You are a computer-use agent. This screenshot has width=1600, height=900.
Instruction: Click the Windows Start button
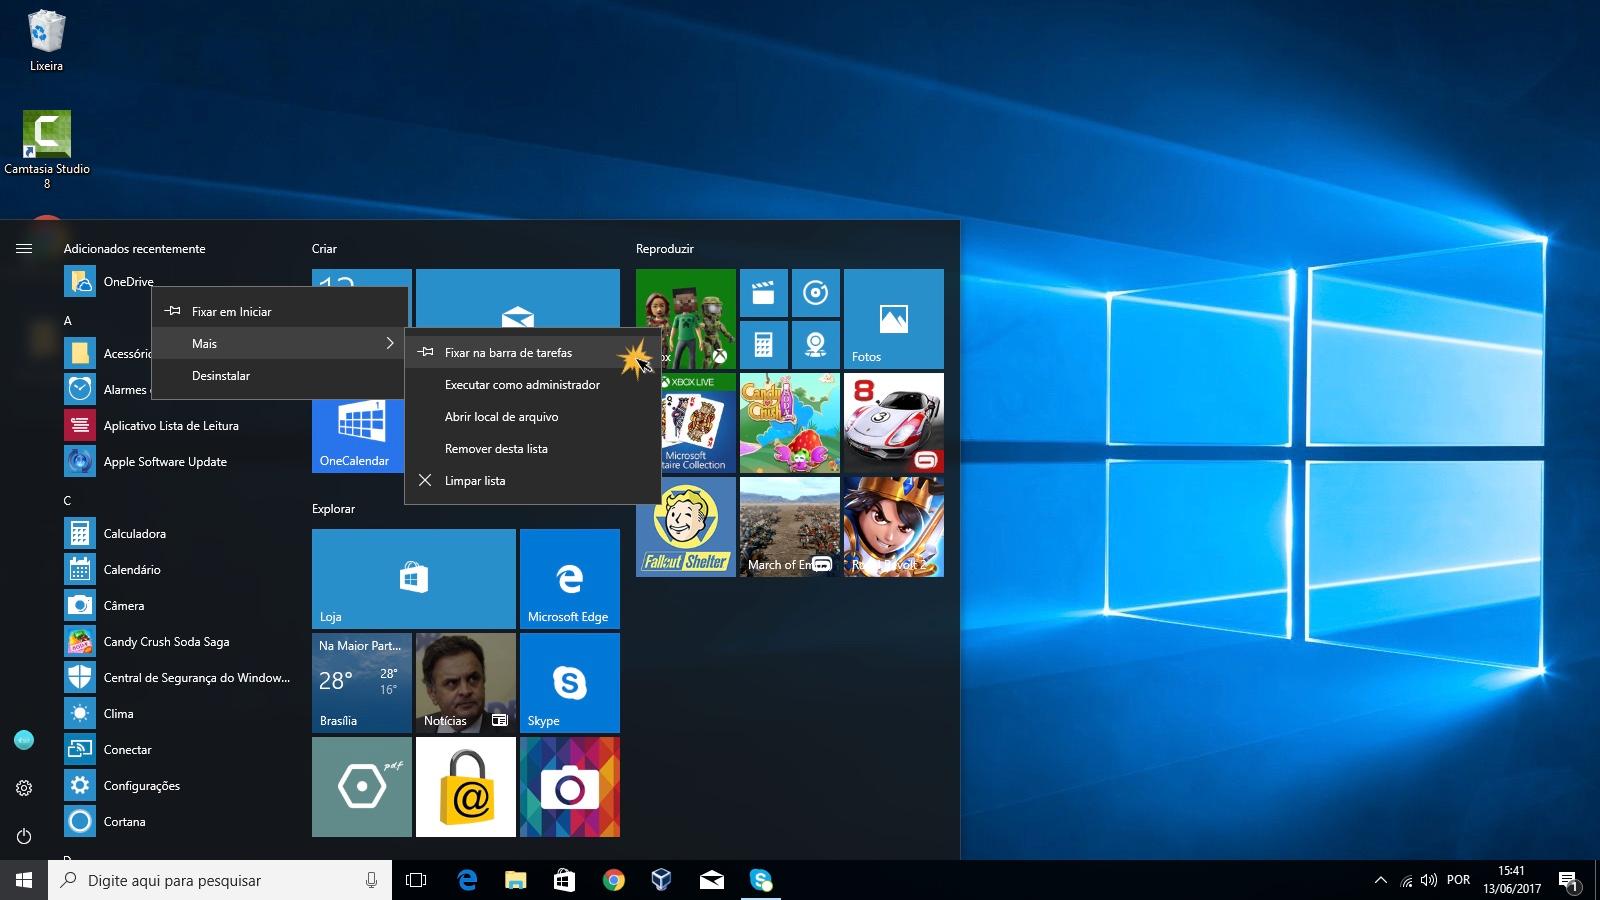24,880
